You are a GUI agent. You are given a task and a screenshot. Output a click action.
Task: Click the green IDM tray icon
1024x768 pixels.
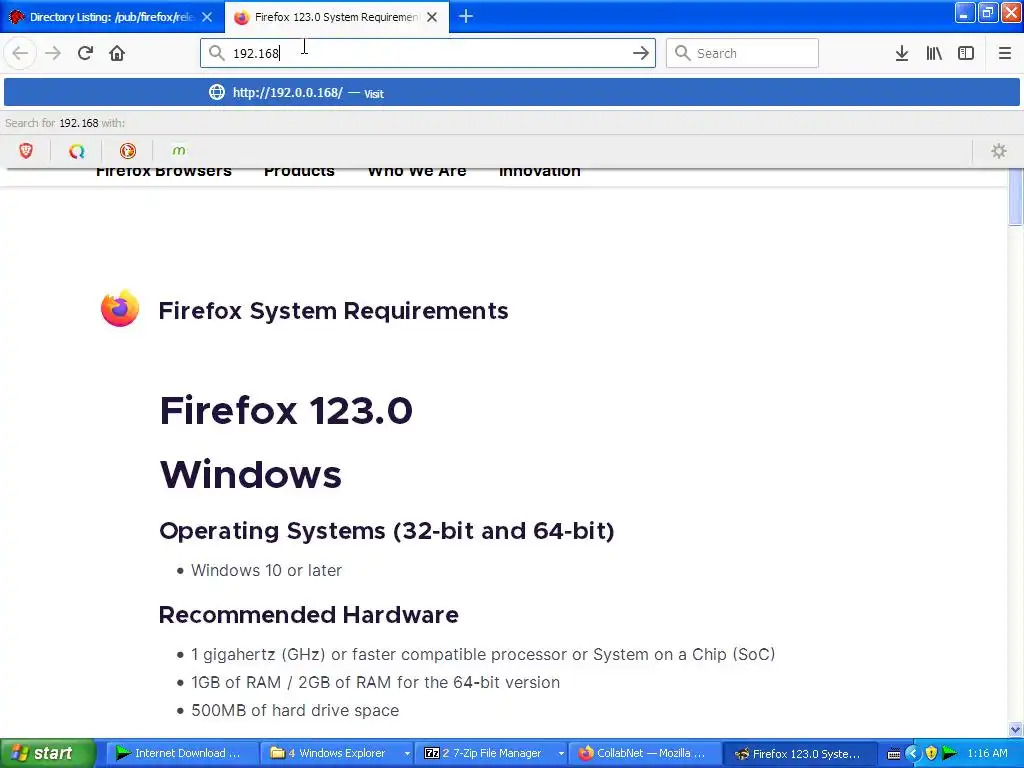pos(950,753)
